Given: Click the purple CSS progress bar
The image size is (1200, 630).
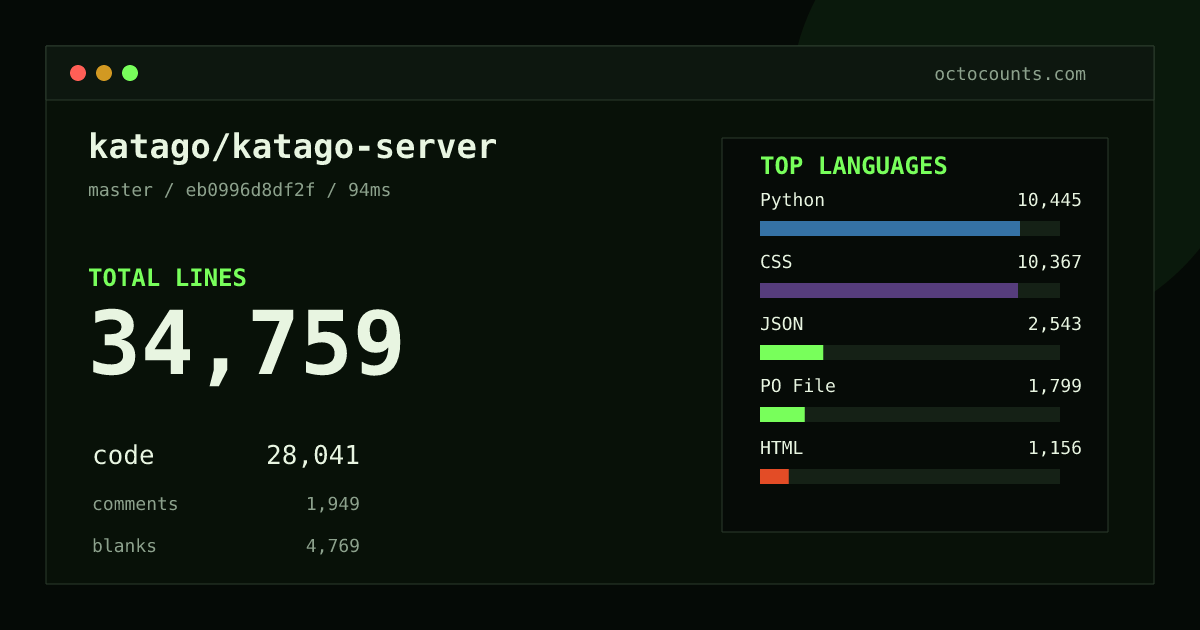Looking at the screenshot, I should tap(889, 290).
